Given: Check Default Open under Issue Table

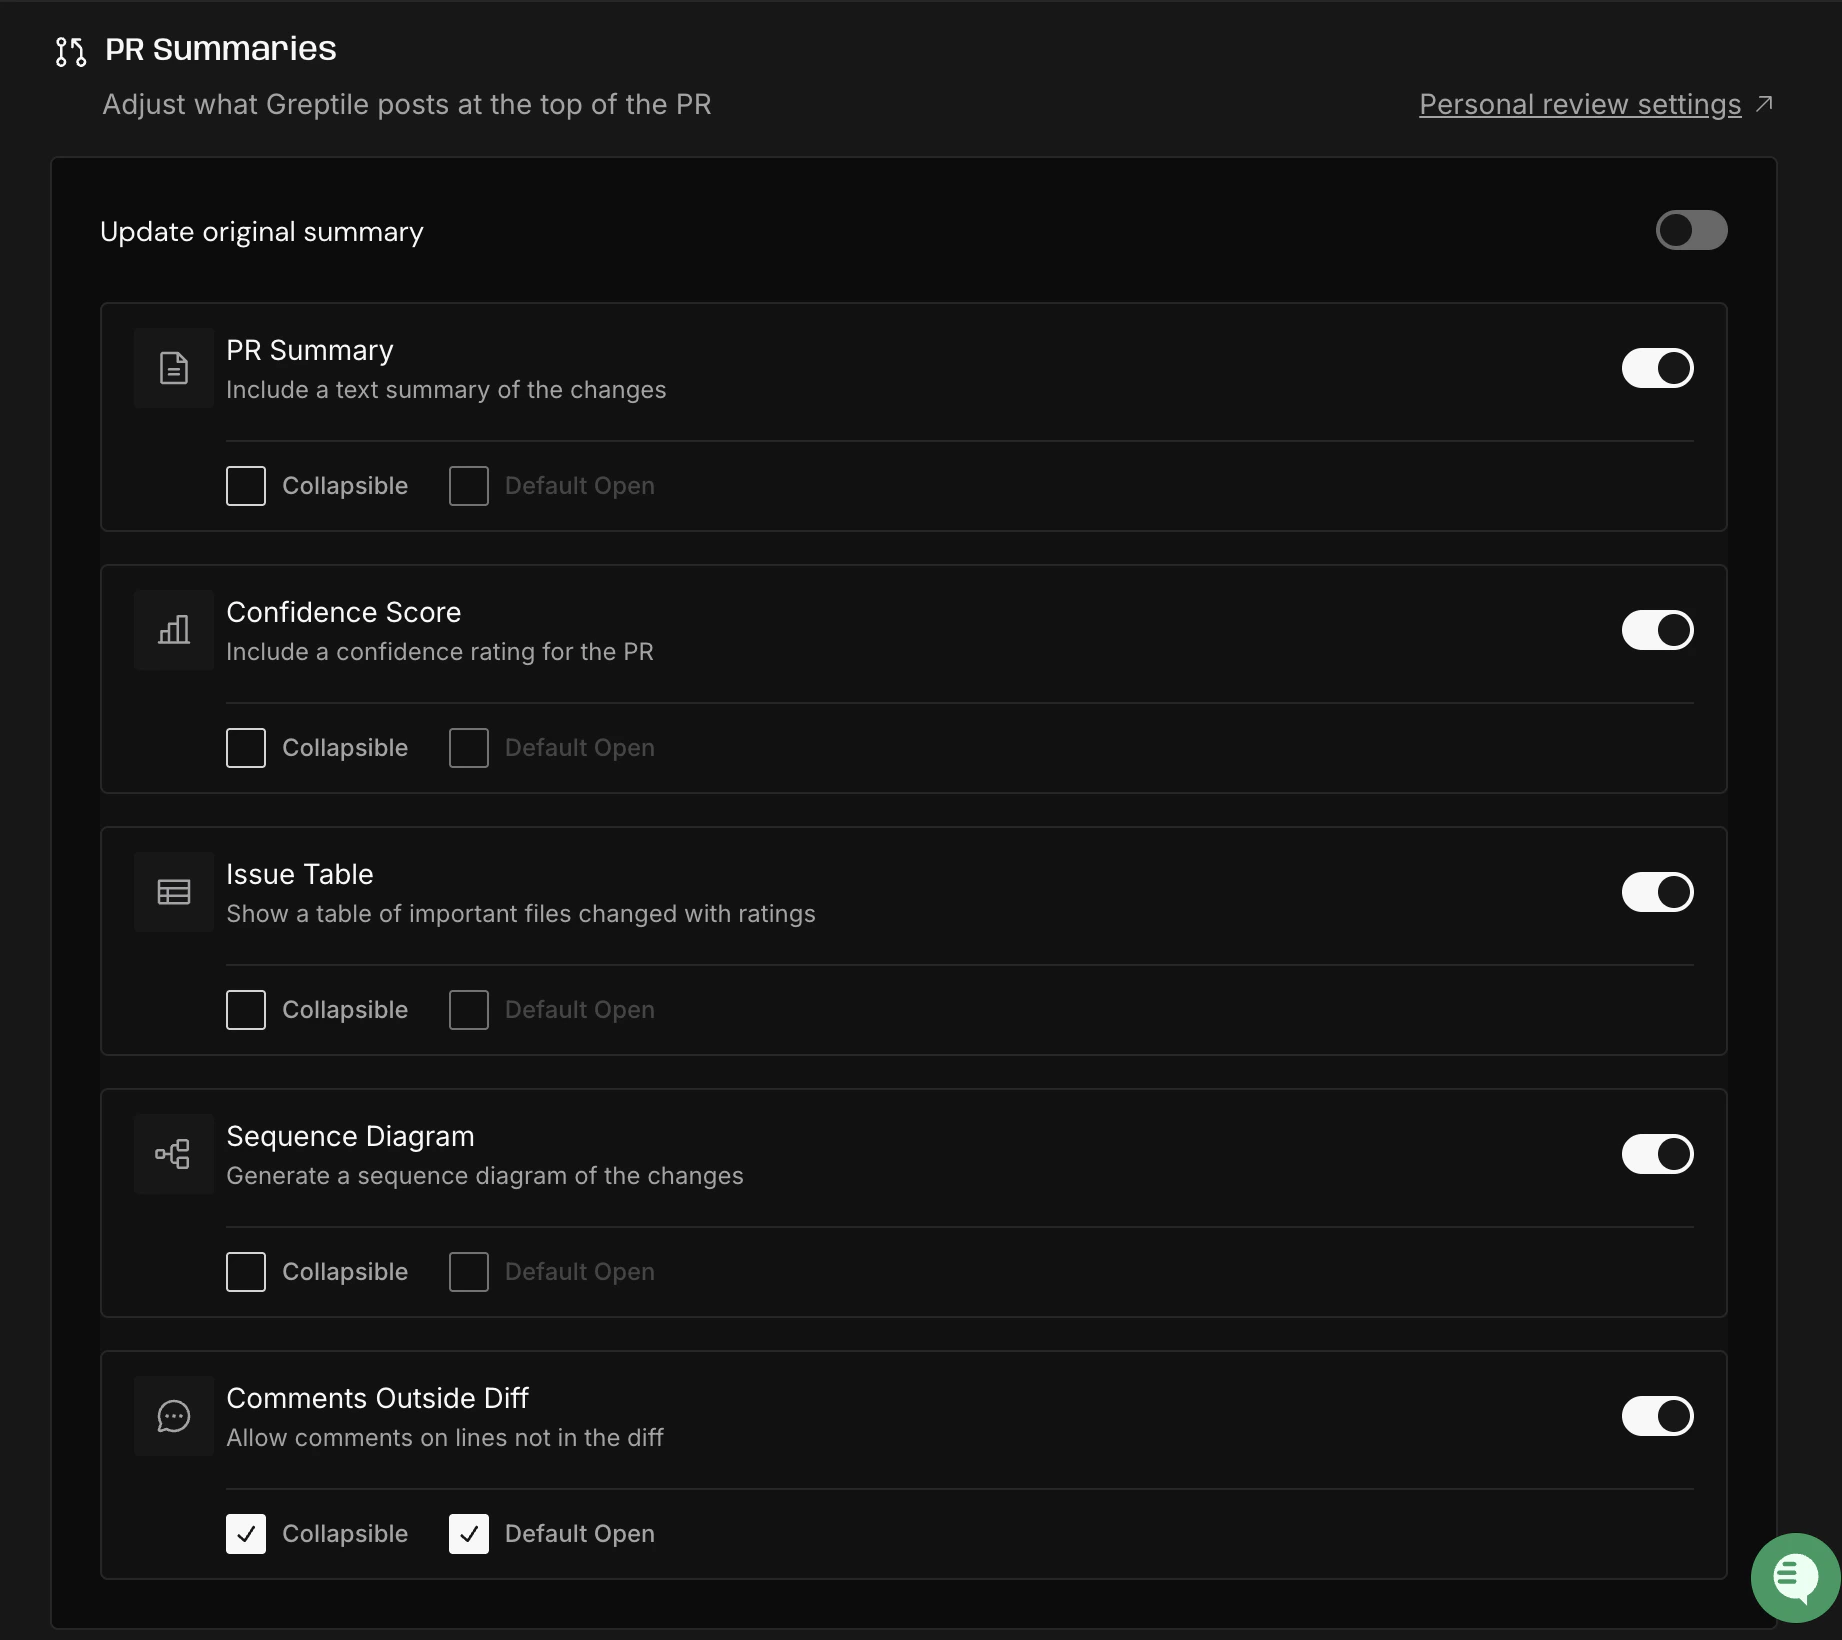Looking at the screenshot, I should click(467, 1009).
